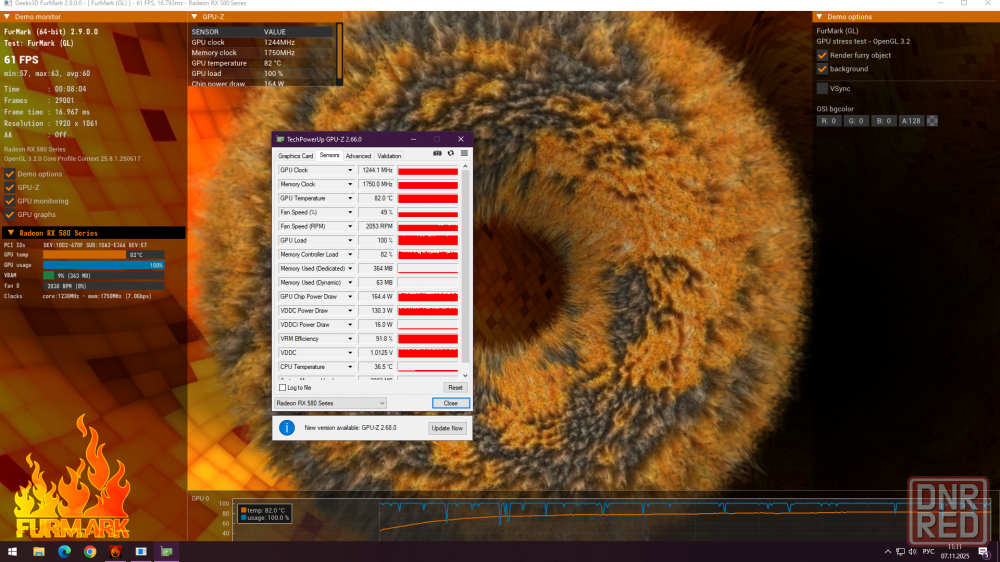Check the Log to file box
1000x562 pixels.
tap(282, 387)
